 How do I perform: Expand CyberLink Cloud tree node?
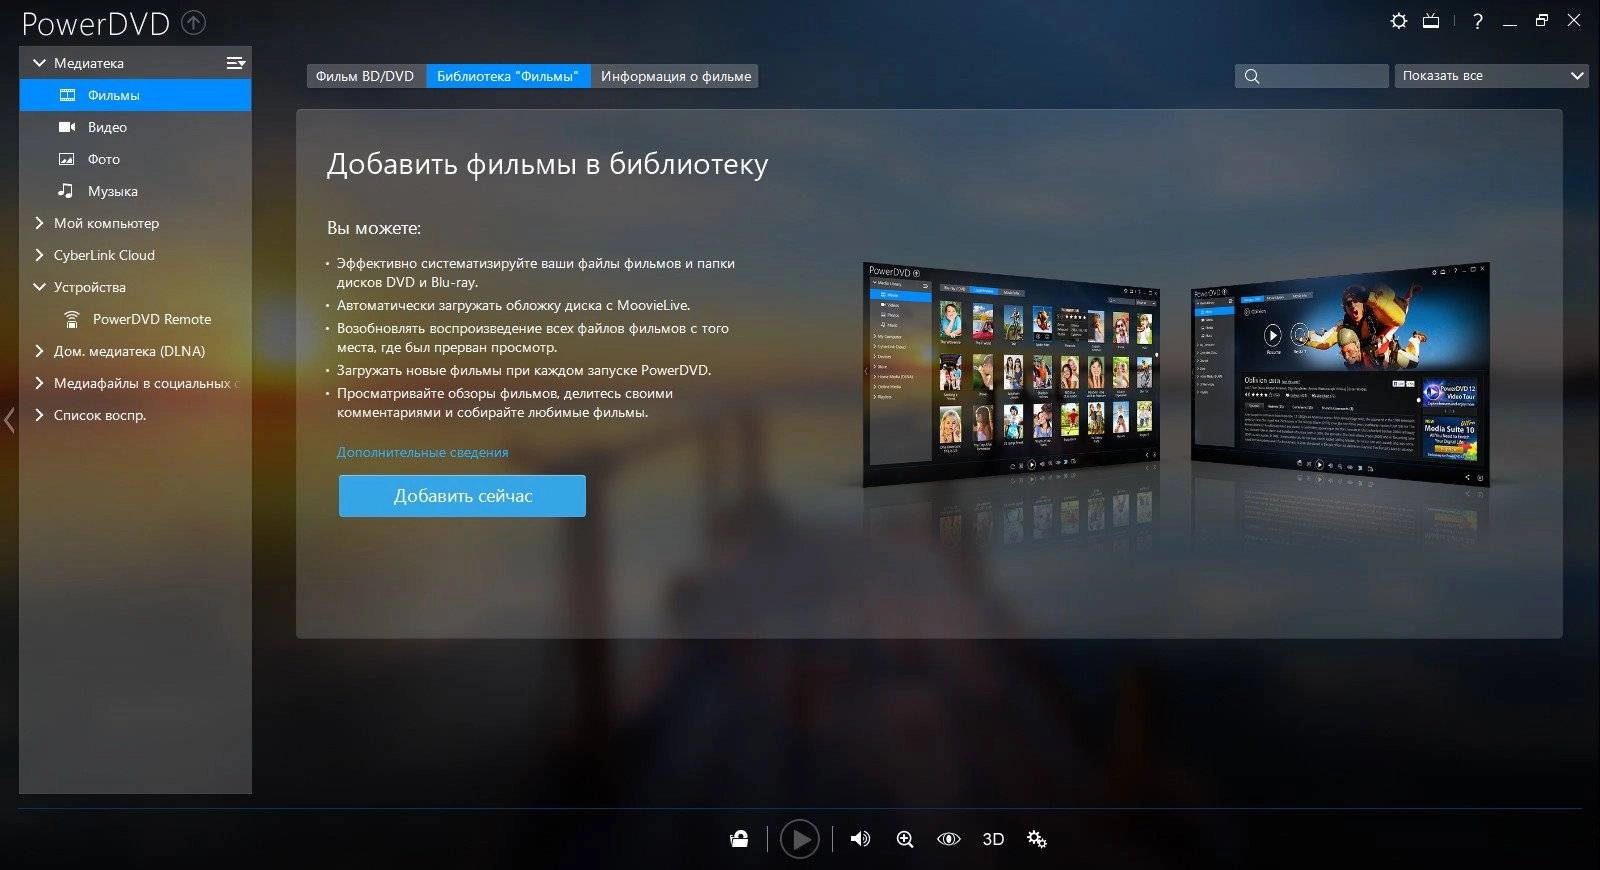point(39,255)
